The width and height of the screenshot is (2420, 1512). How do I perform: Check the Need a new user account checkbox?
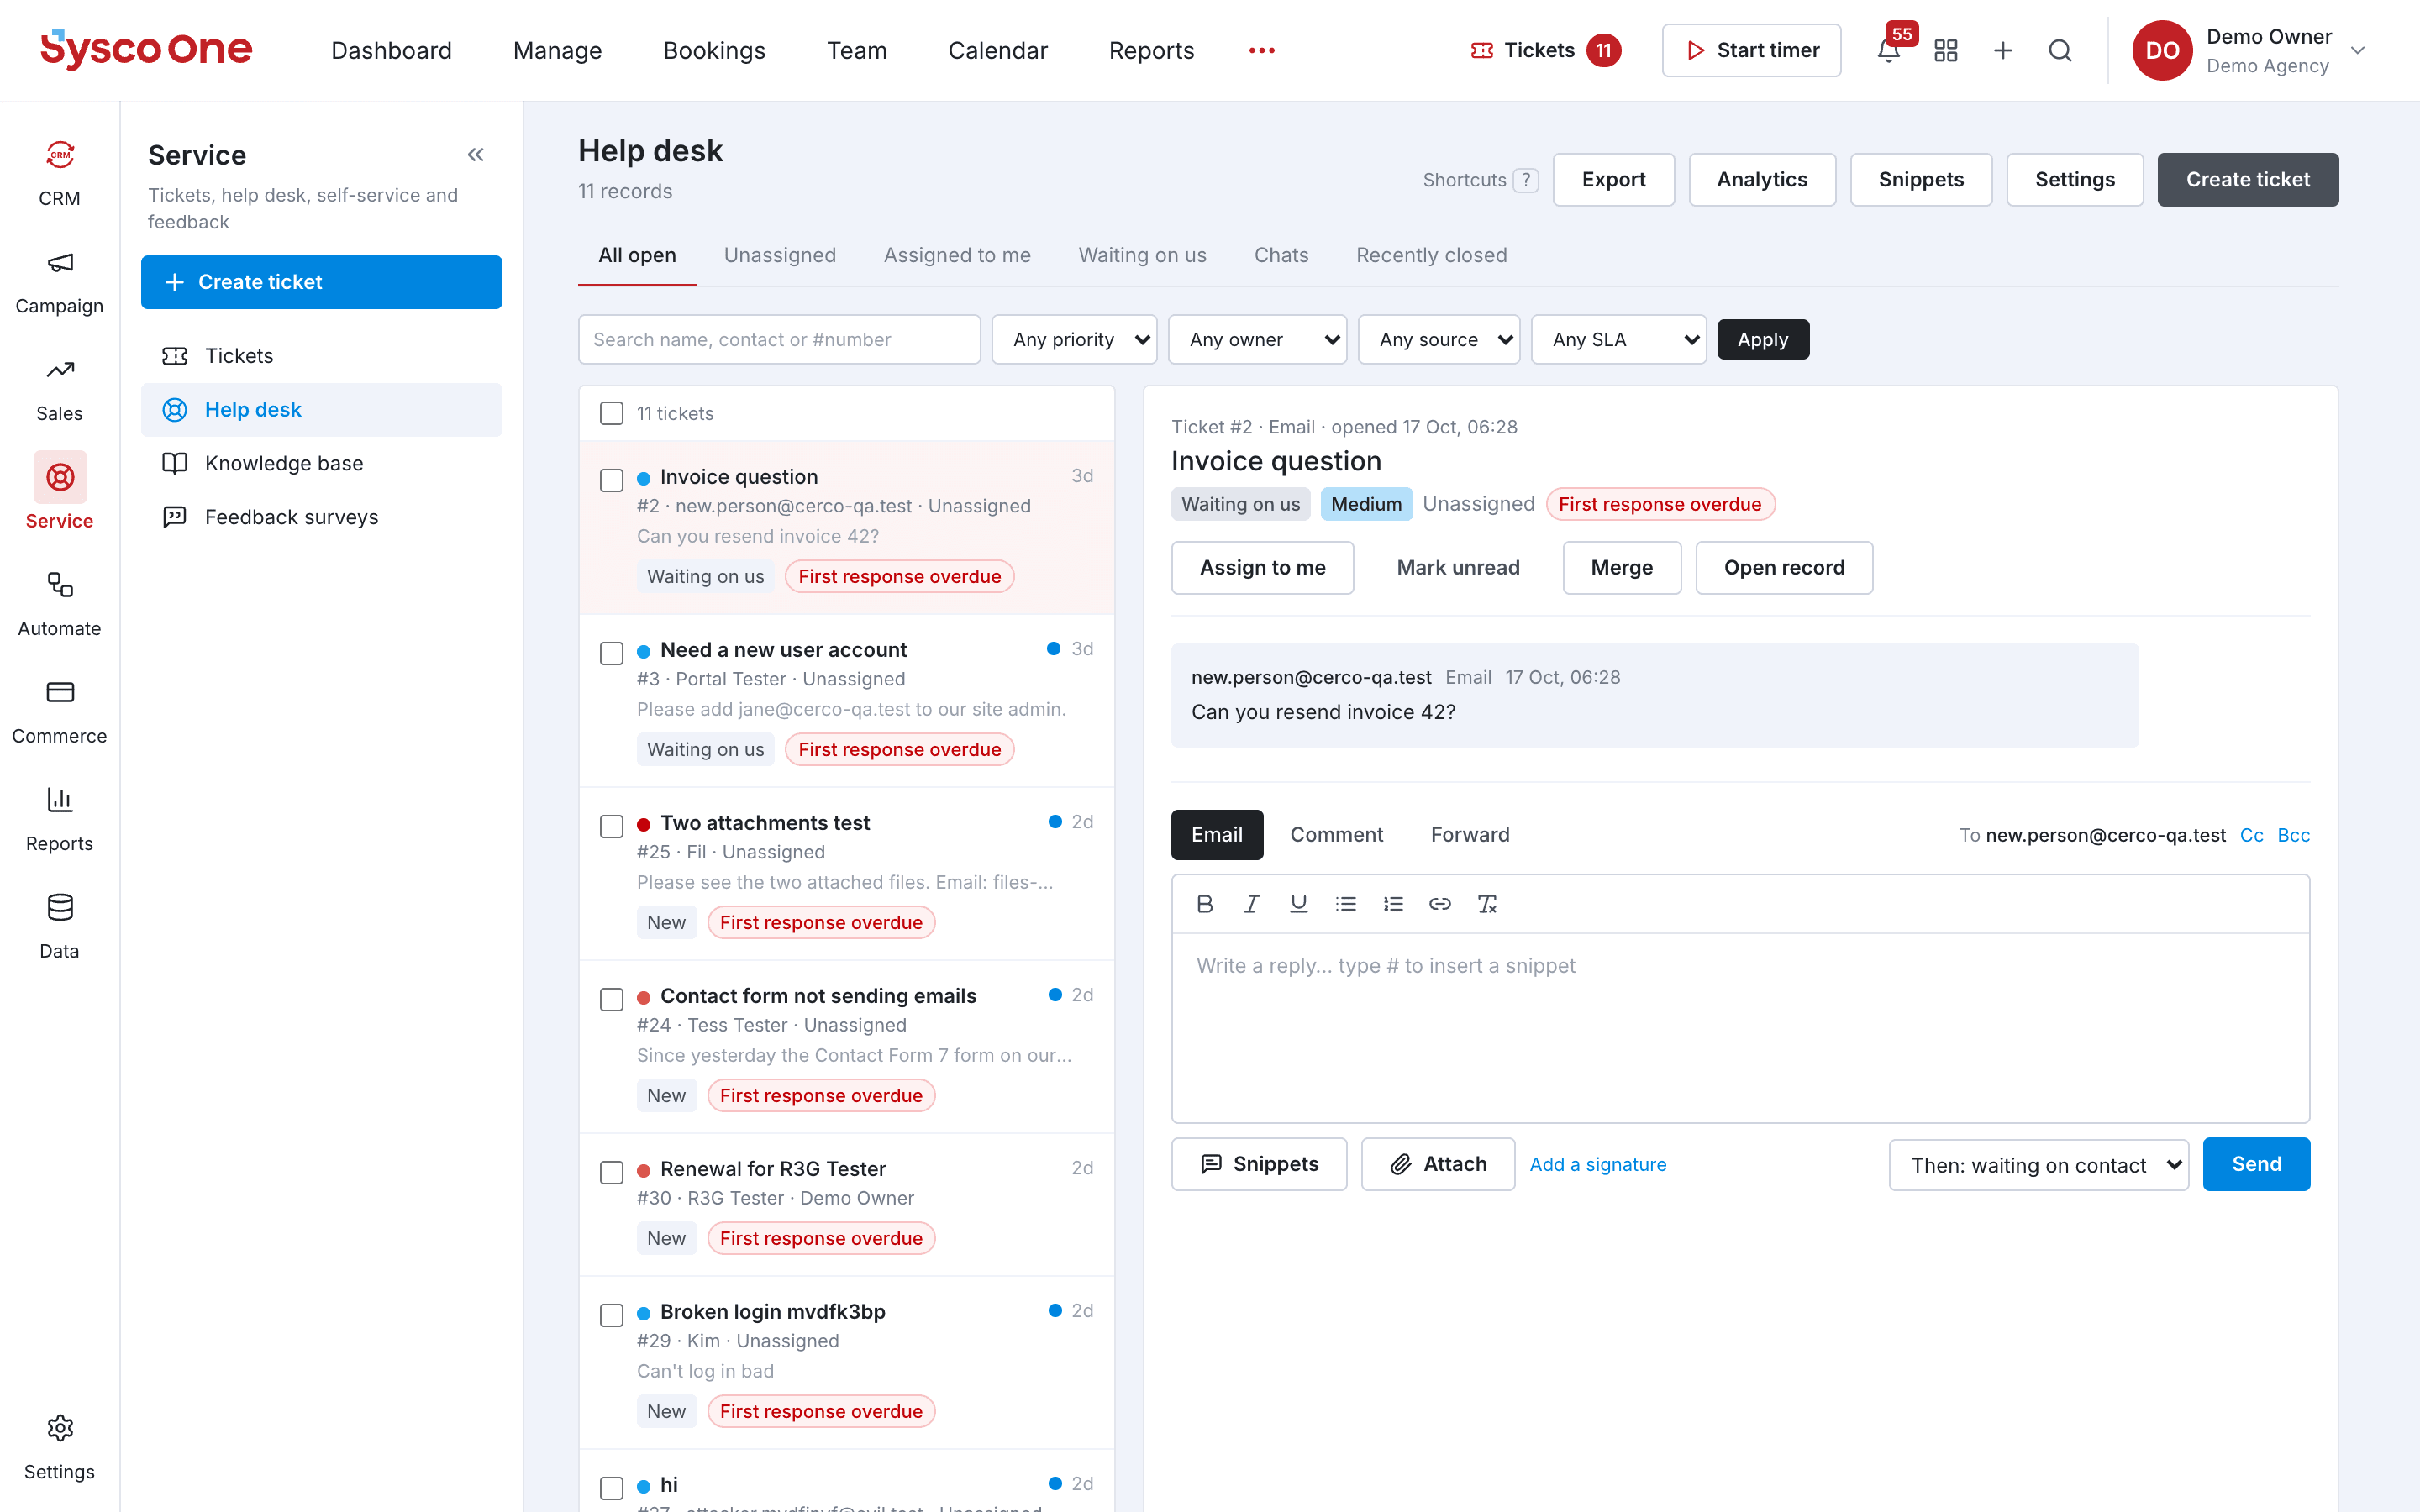(x=612, y=653)
